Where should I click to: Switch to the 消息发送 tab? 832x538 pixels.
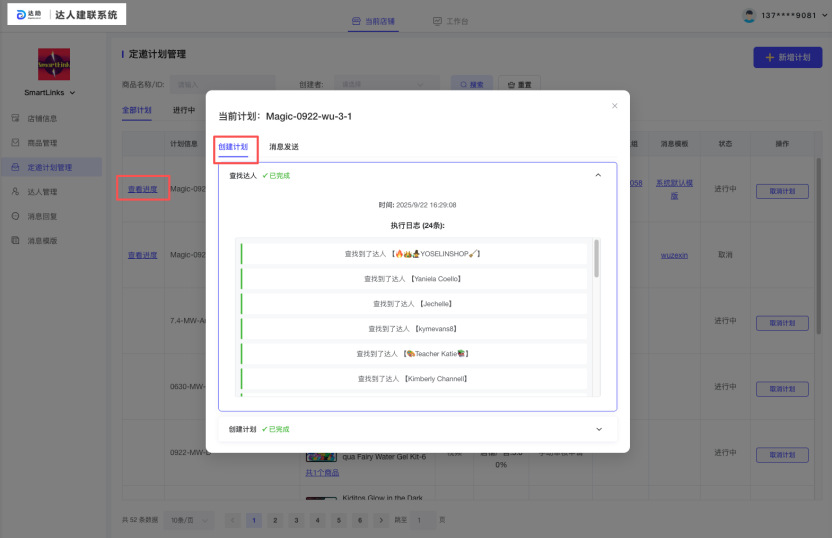point(283,147)
